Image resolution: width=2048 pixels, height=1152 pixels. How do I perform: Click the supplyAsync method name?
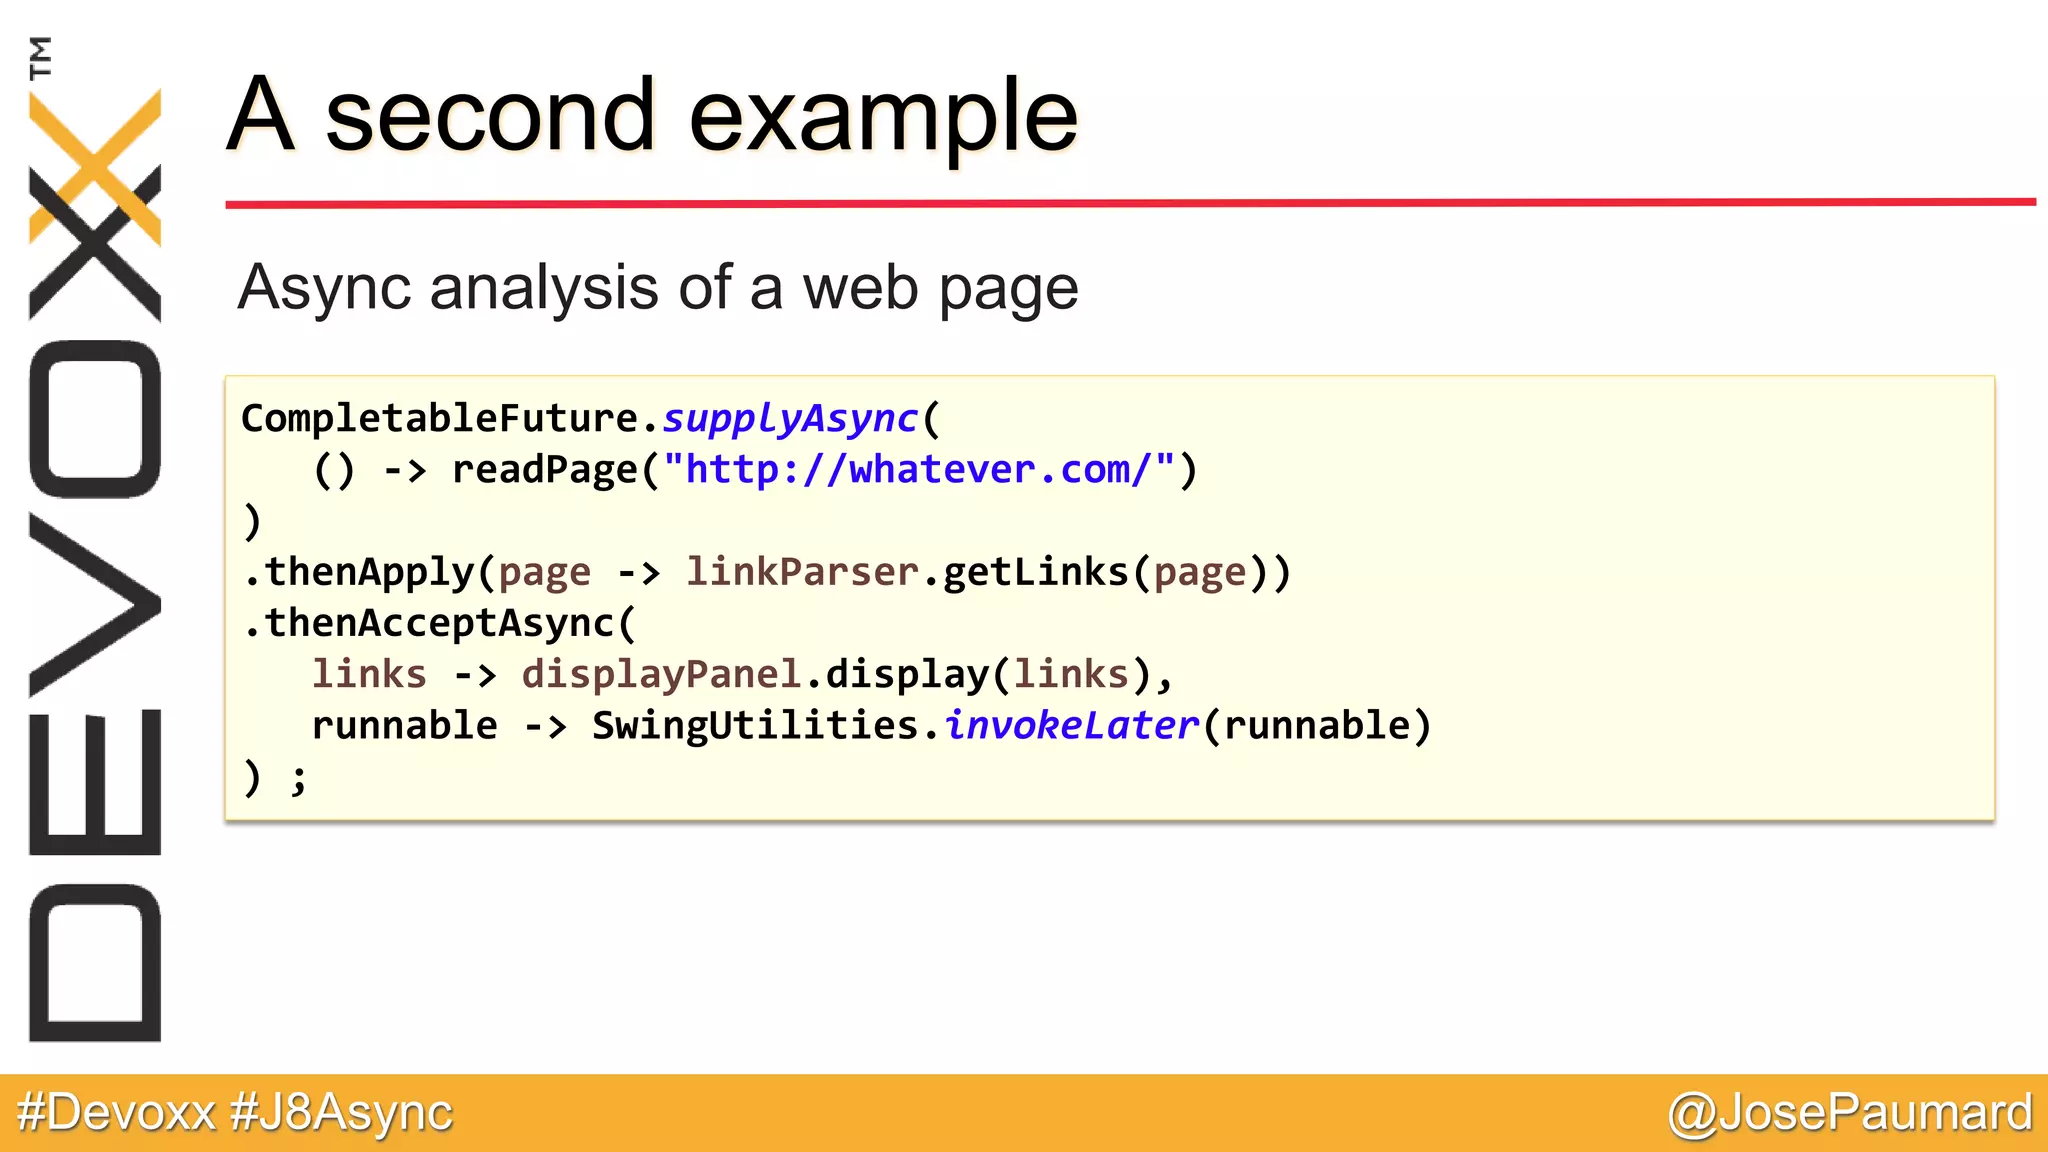pyautogui.click(x=789, y=418)
